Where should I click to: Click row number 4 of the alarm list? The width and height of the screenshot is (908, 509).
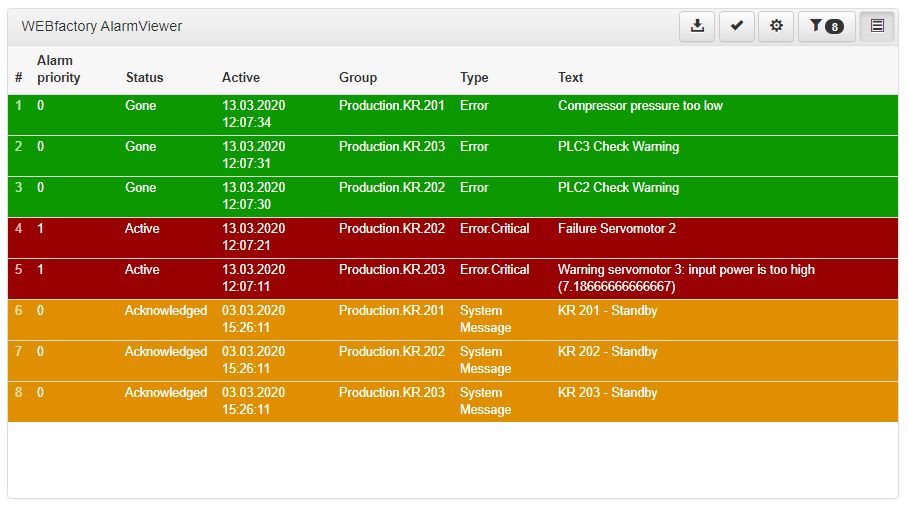pos(19,228)
